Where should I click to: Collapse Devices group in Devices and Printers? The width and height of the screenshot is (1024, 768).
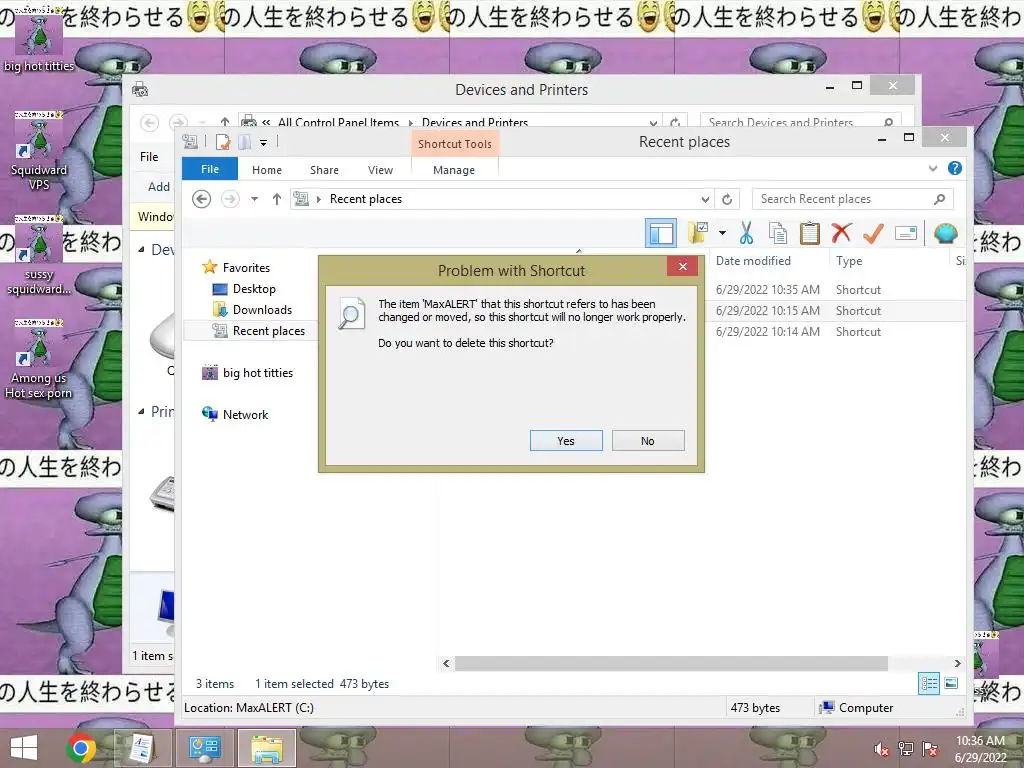142,249
